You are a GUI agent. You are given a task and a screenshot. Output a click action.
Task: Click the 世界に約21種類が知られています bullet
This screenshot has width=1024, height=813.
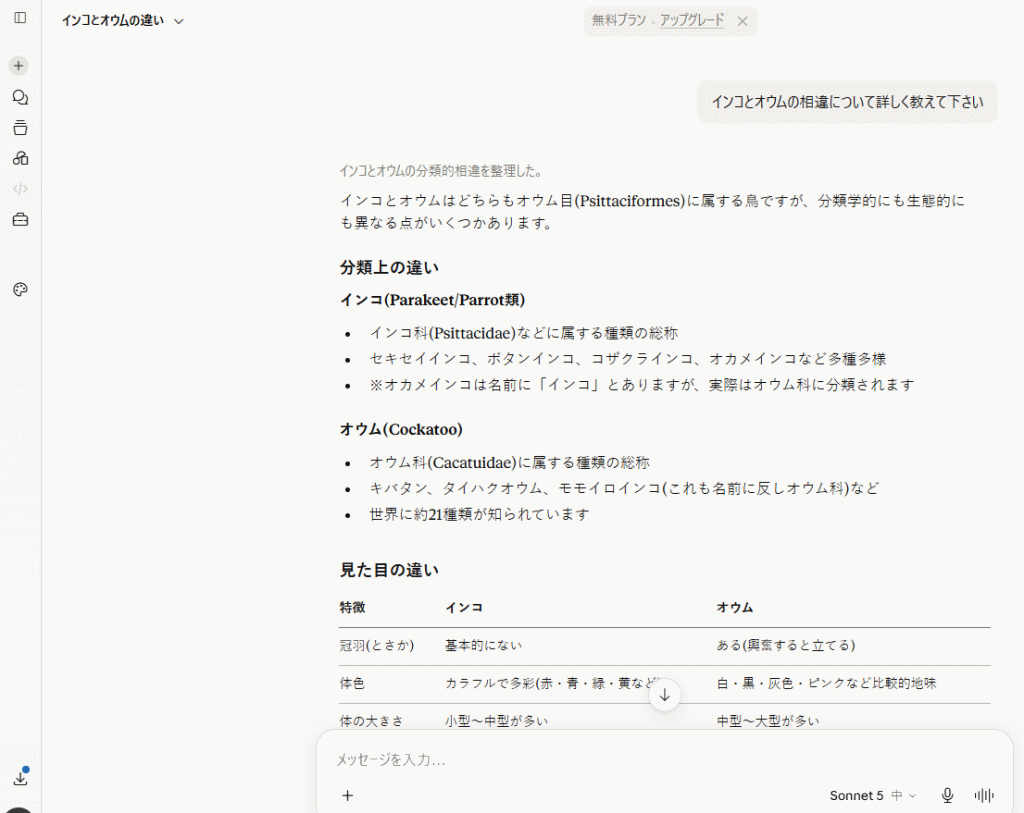pyautogui.click(x=479, y=515)
